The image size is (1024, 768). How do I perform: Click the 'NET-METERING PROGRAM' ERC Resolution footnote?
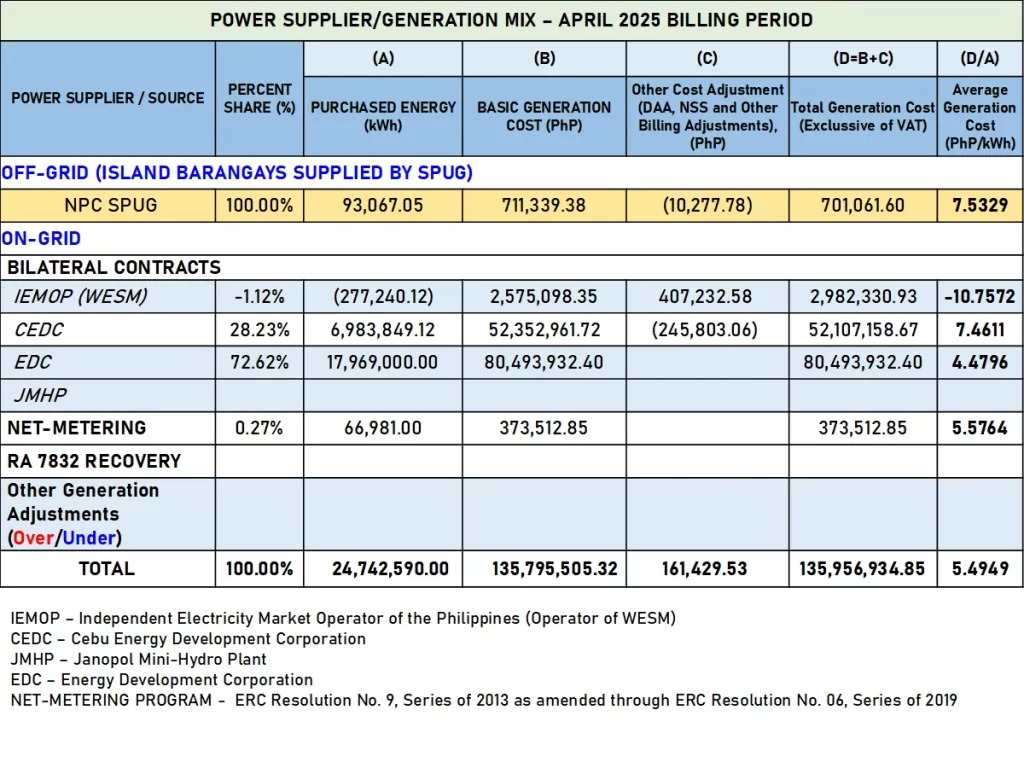[x=483, y=700]
